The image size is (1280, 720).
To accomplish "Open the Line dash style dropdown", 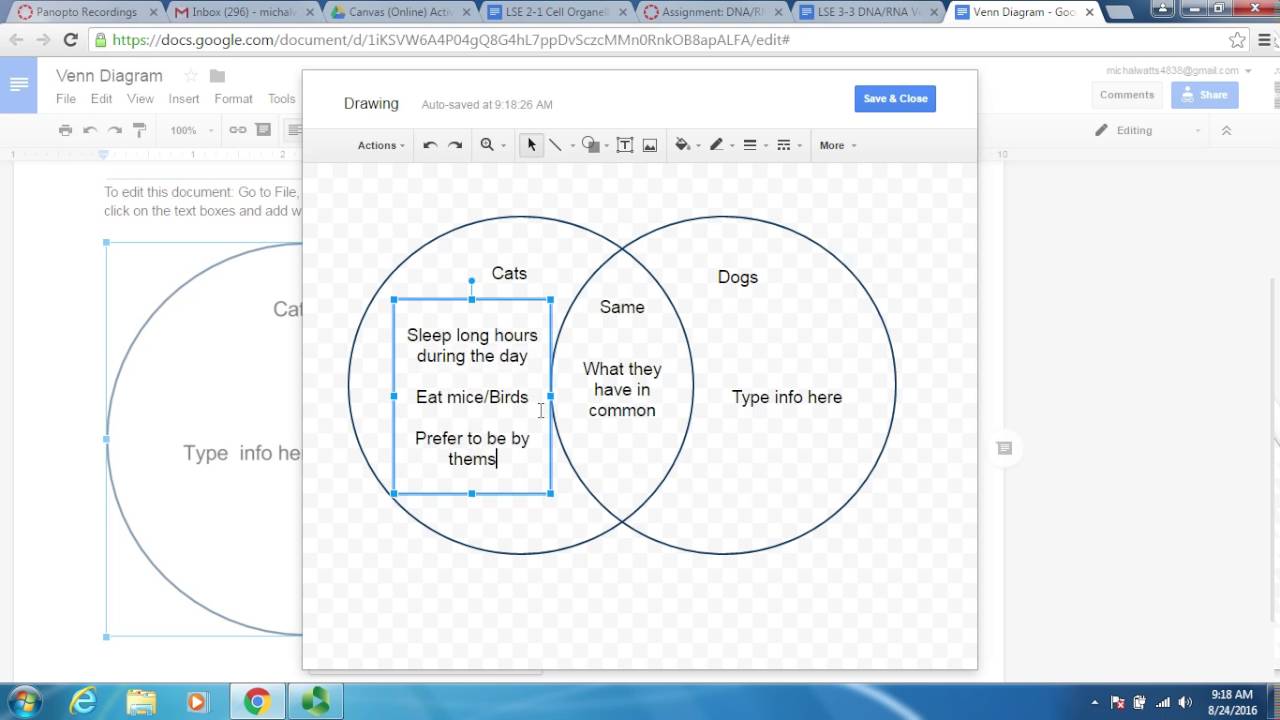I will coord(784,145).
